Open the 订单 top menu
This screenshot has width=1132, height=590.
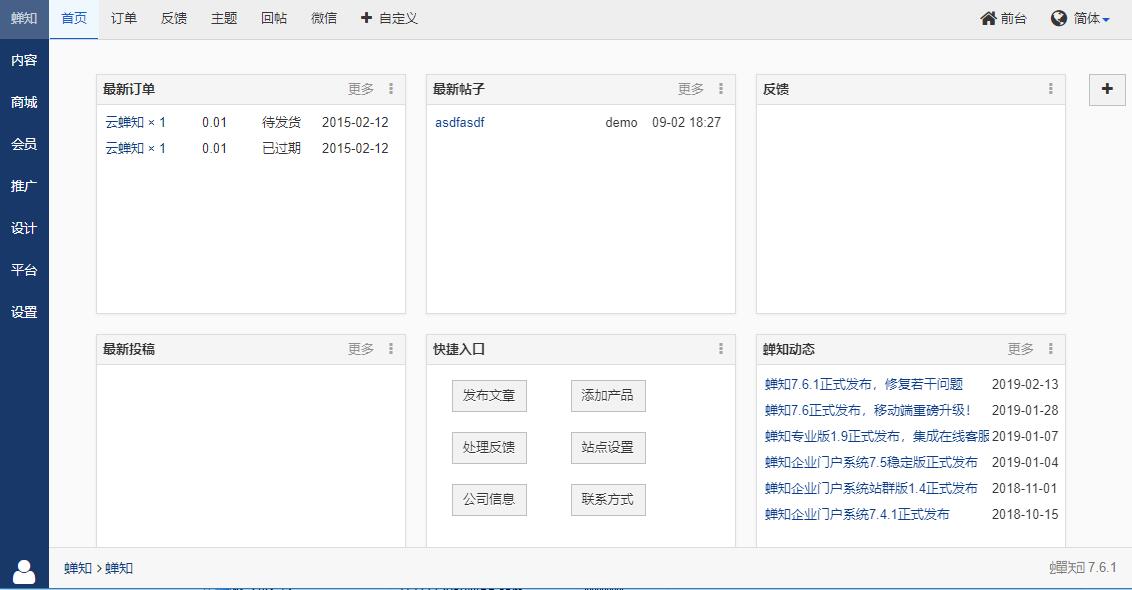point(123,19)
